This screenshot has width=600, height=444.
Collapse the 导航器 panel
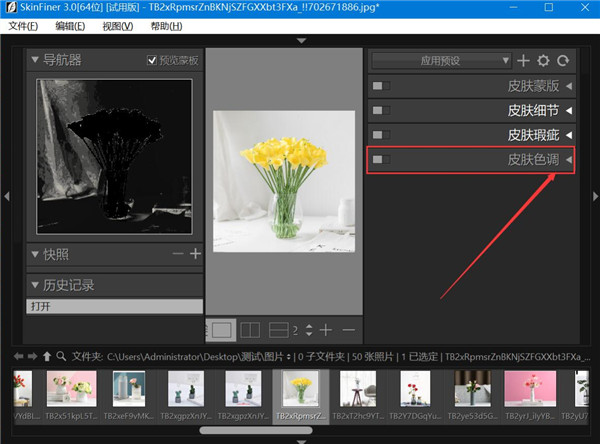[x=34, y=60]
